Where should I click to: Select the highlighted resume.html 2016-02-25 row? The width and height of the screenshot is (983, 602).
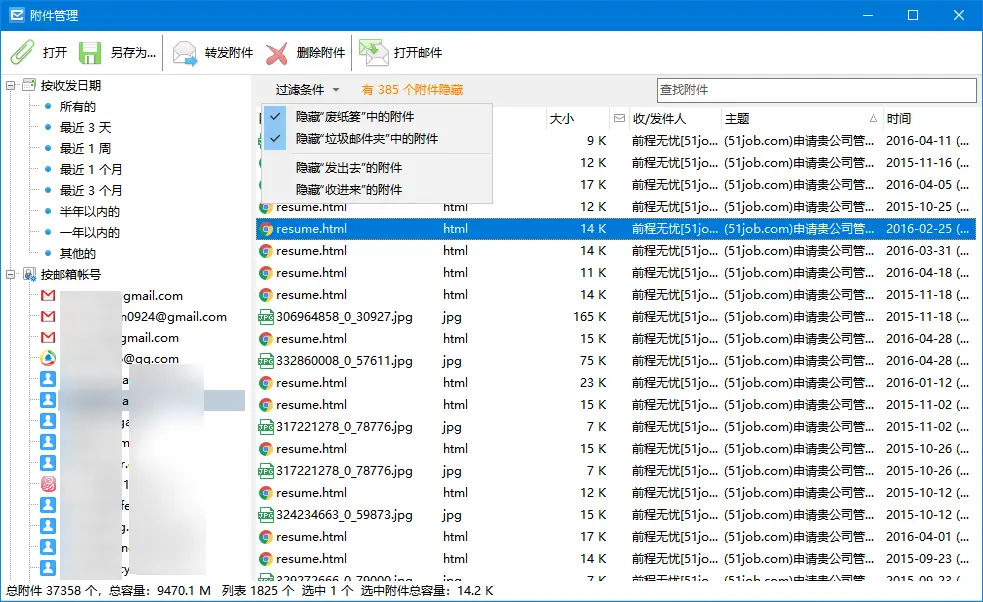point(616,229)
